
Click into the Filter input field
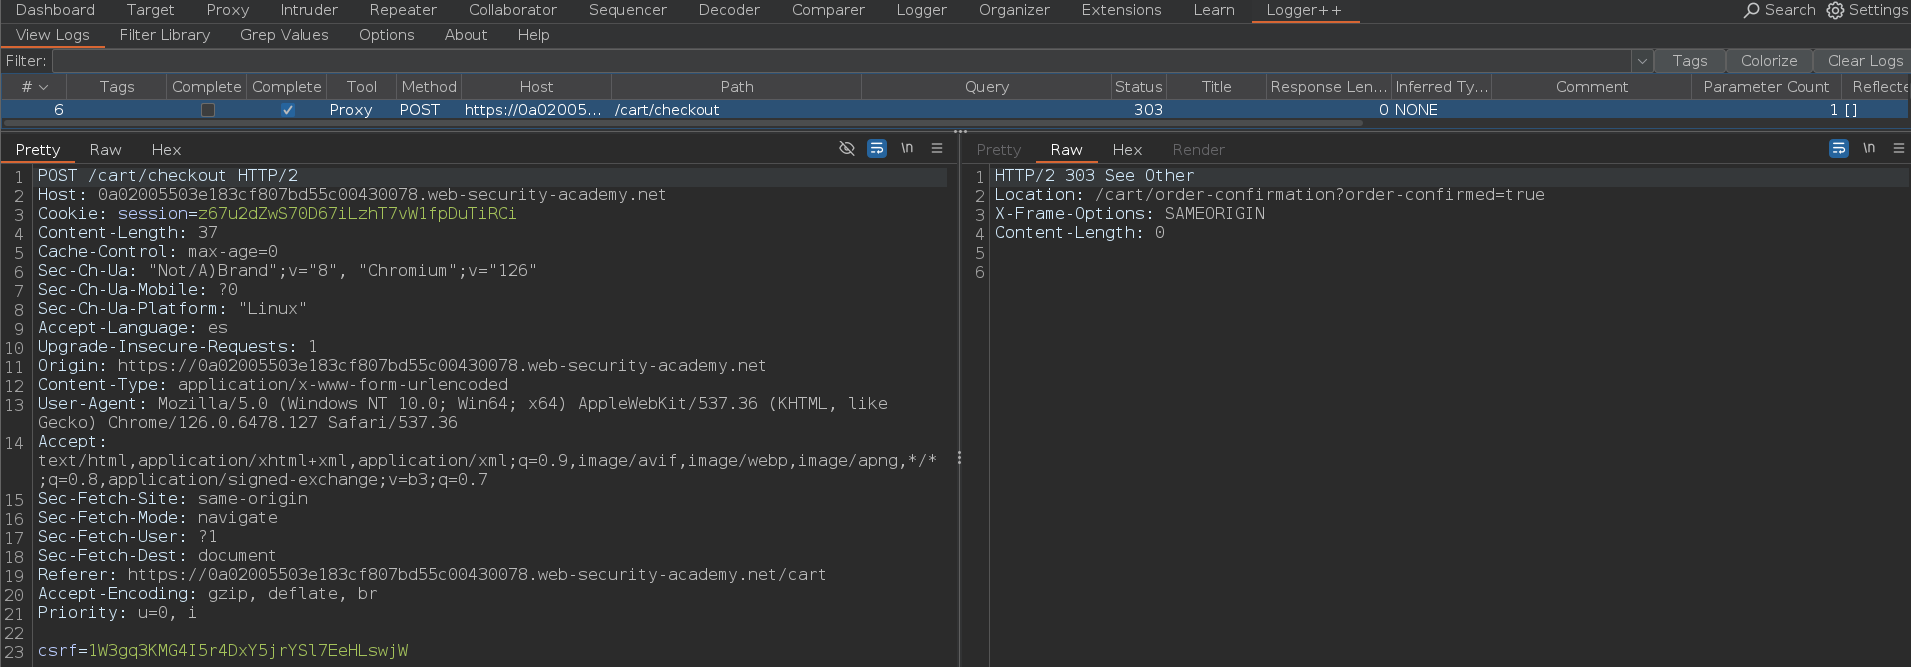[841, 61]
